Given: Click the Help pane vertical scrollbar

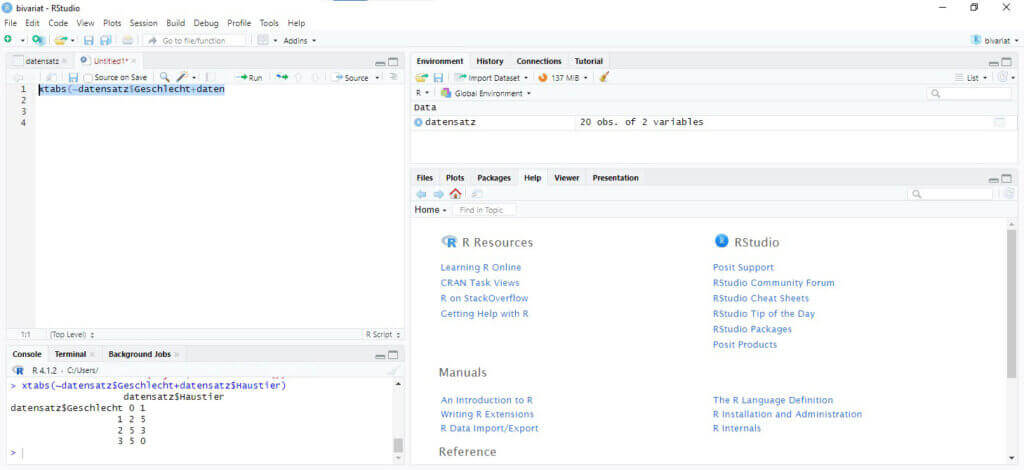Looking at the screenshot, I should [x=1012, y=304].
